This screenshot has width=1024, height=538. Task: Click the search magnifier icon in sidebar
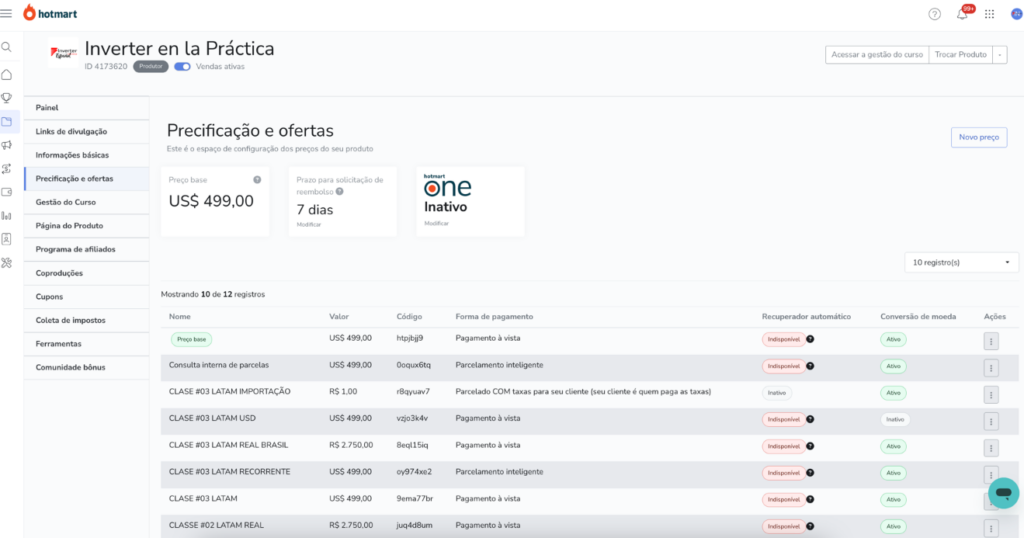pos(7,47)
